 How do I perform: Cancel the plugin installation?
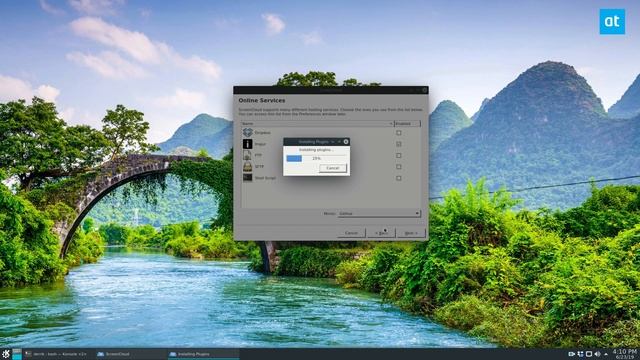[333, 168]
